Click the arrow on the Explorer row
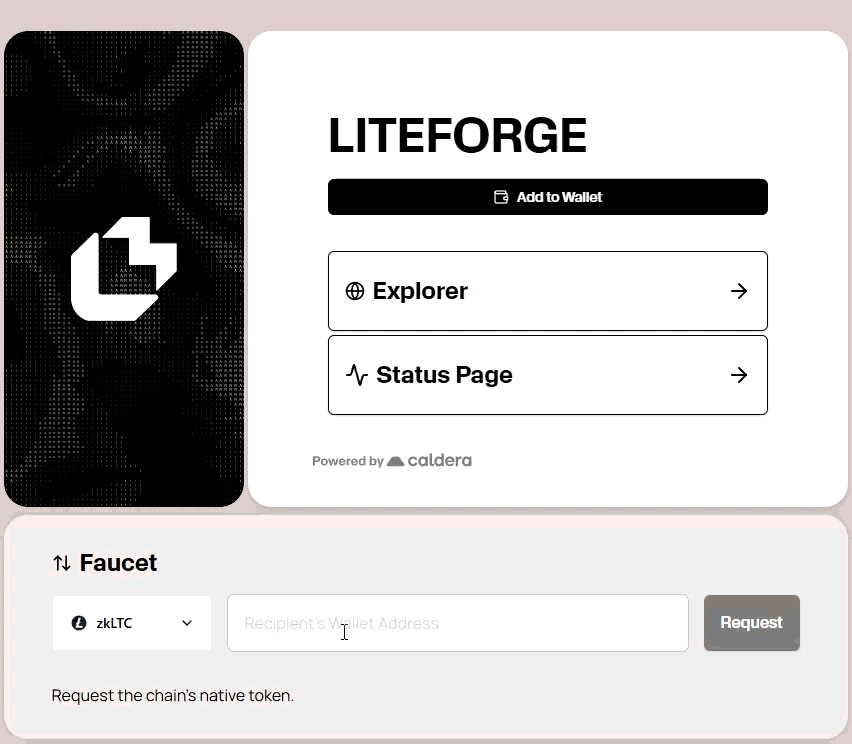This screenshot has height=744, width=852. tap(739, 291)
